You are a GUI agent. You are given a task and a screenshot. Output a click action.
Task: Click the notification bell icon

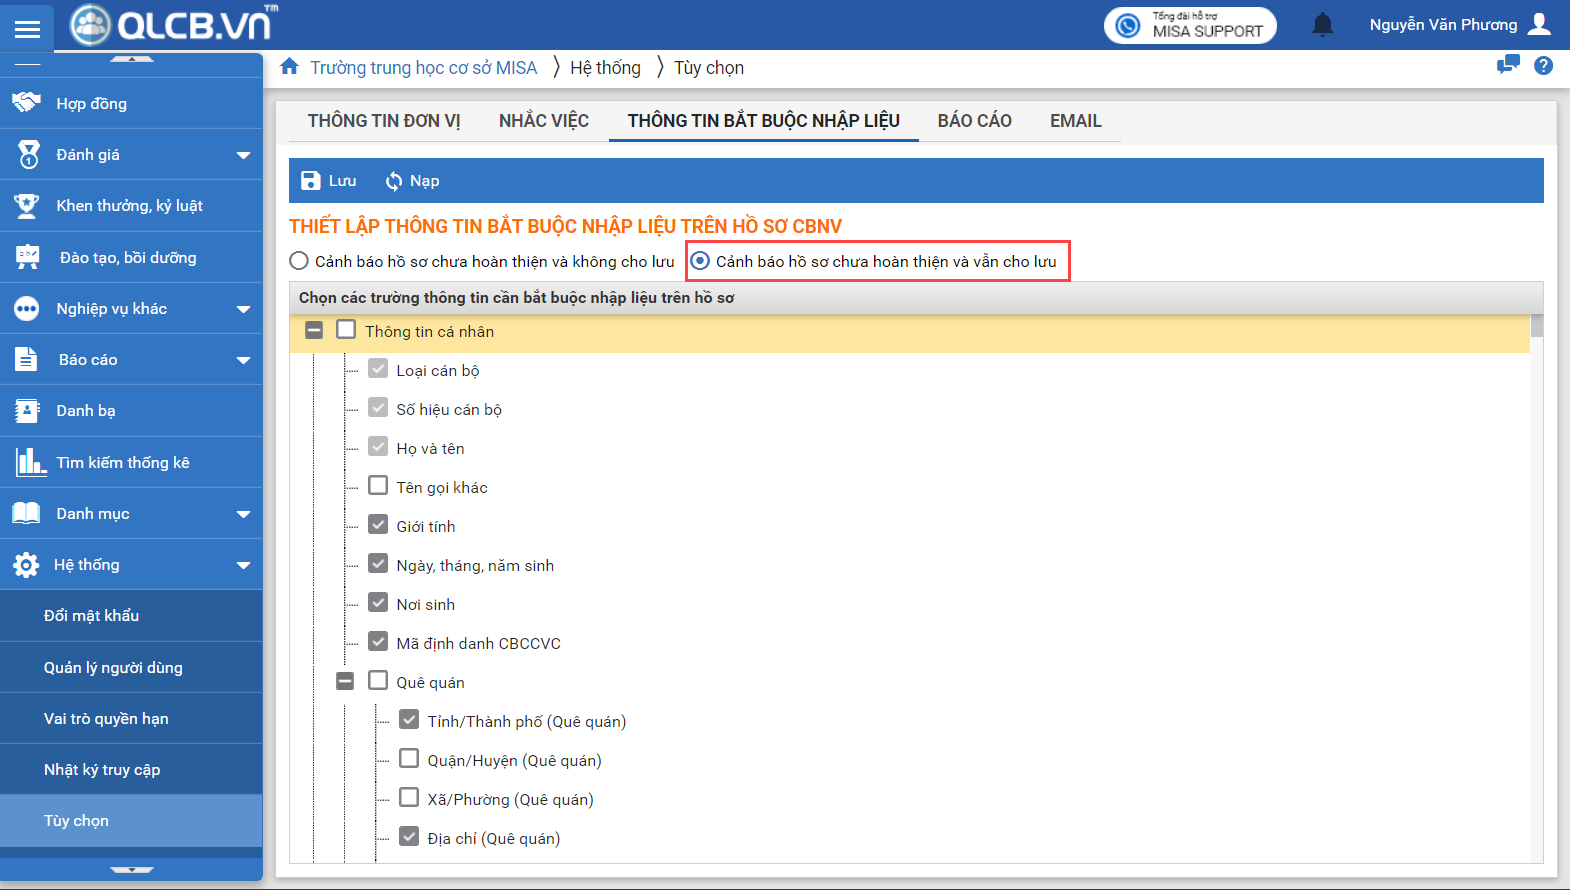(x=1322, y=25)
